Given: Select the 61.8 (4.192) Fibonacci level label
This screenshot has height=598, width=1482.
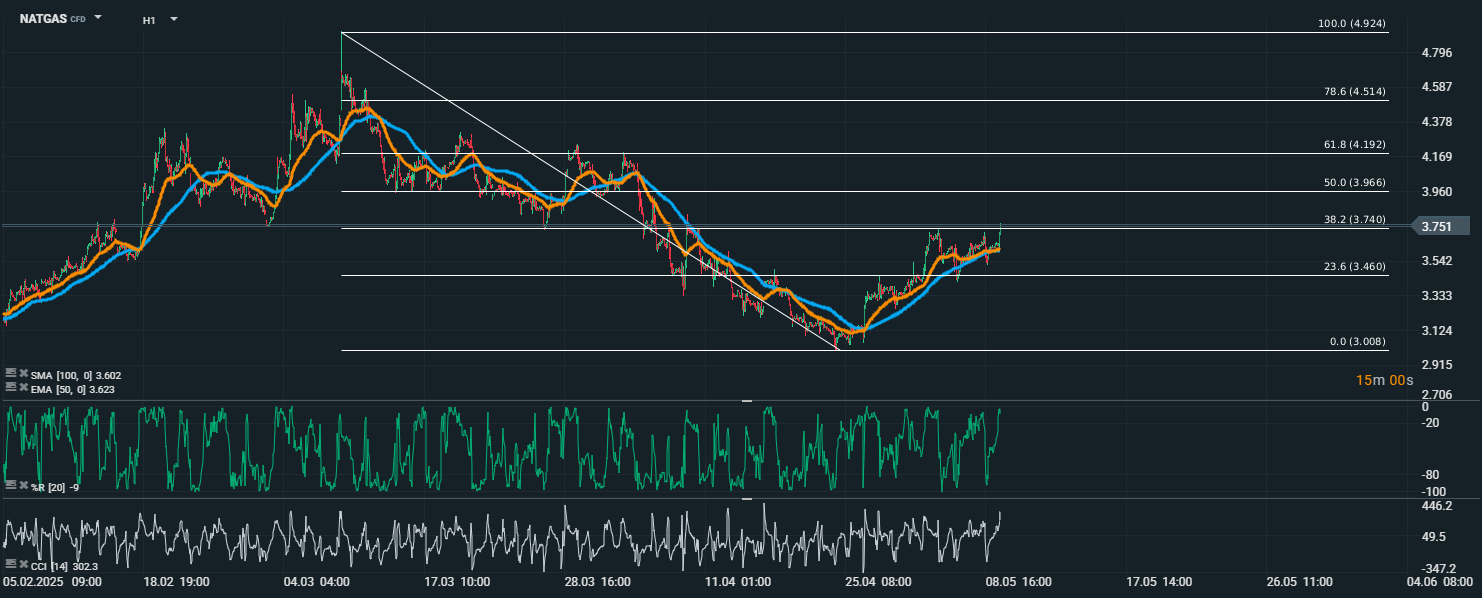Looking at the screenshot, I should pos(1355,145).
